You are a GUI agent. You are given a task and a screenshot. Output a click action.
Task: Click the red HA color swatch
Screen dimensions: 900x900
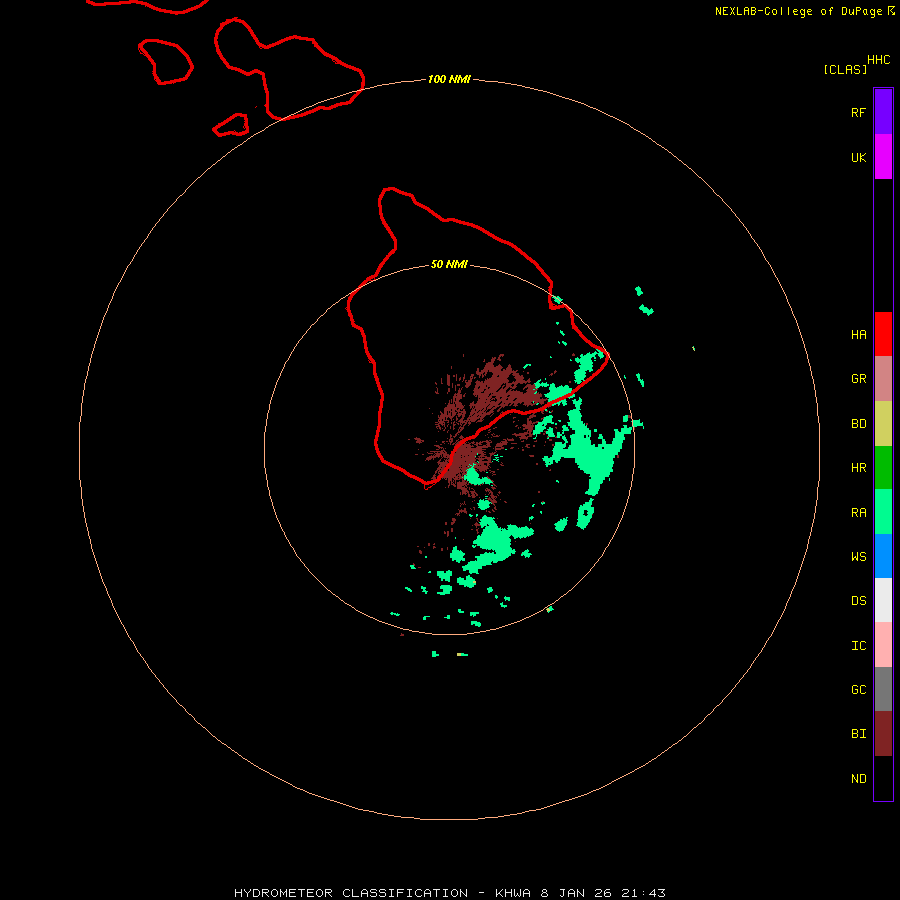pyautogui.click(x=883, y=334)
